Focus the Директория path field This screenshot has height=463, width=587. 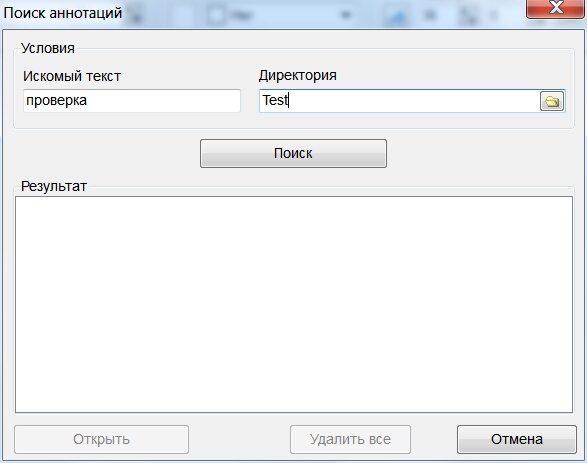(399, 101)
